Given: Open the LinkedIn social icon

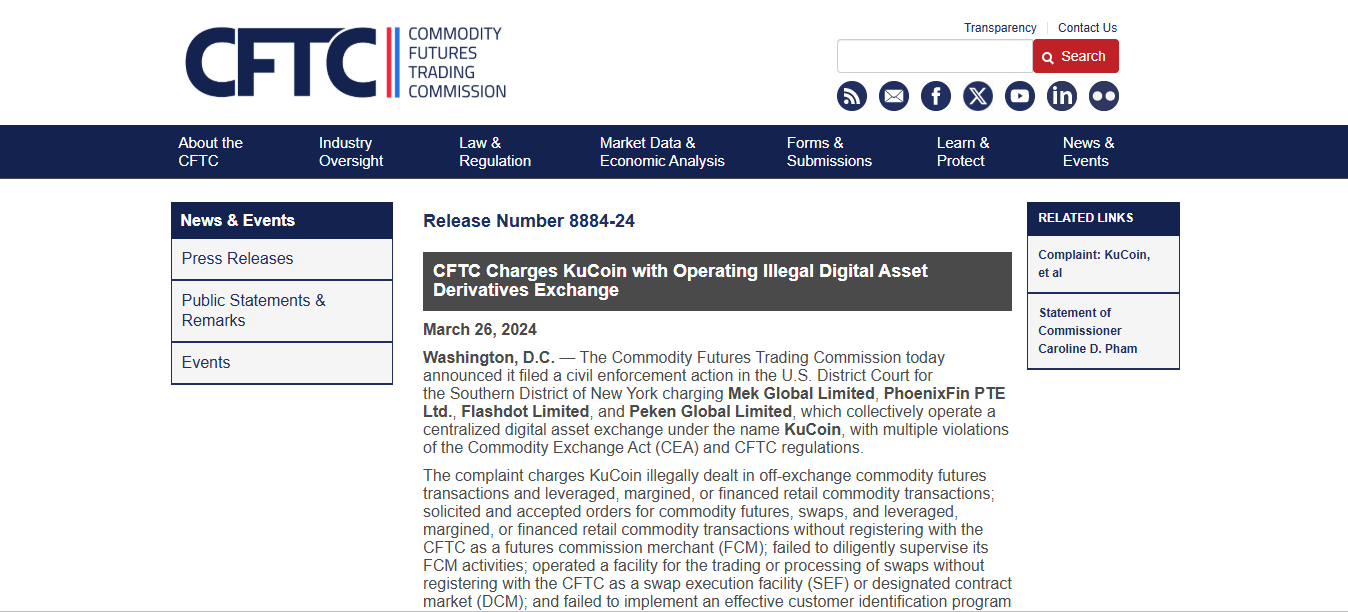Looking at the screenshot, I should click(1062, 96).
